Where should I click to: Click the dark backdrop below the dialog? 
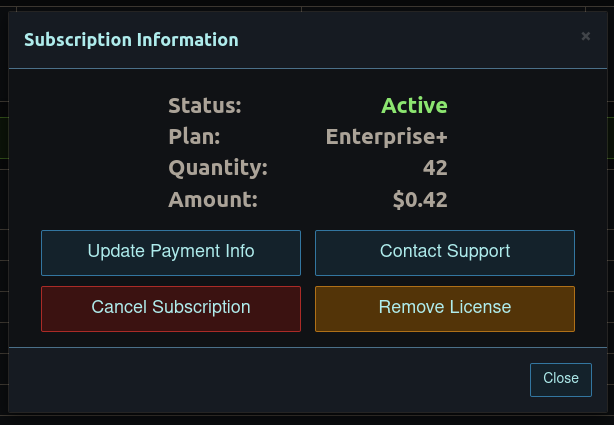pos(300,419)
